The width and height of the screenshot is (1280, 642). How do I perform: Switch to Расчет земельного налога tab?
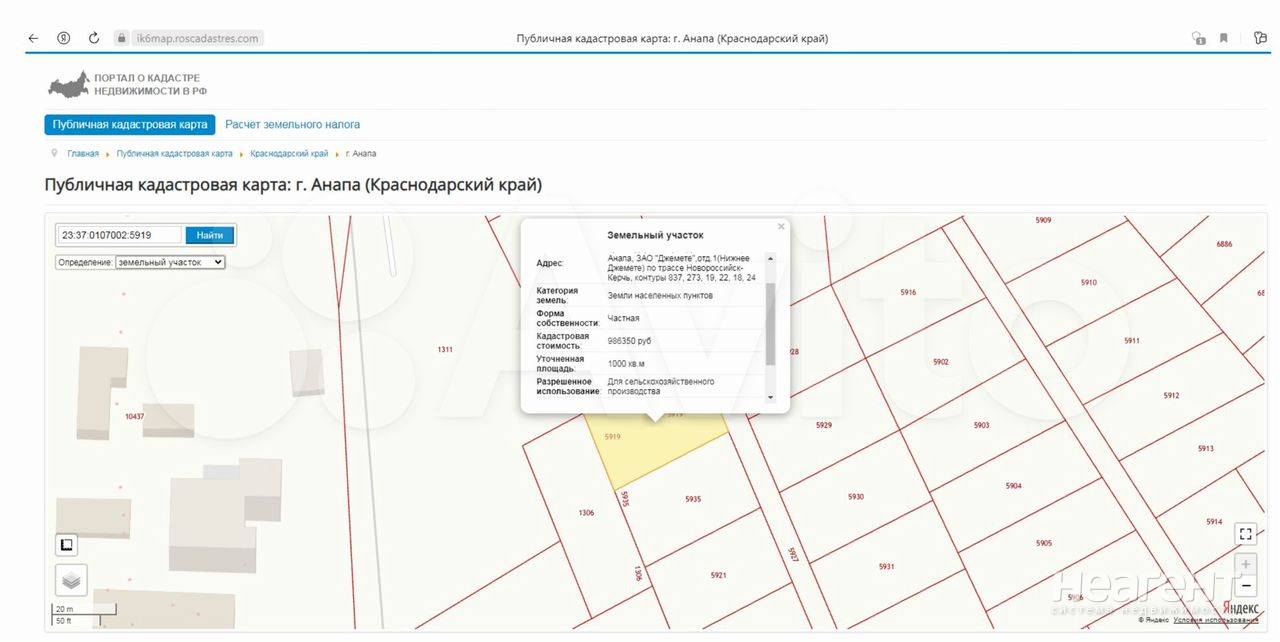(292, 125)
